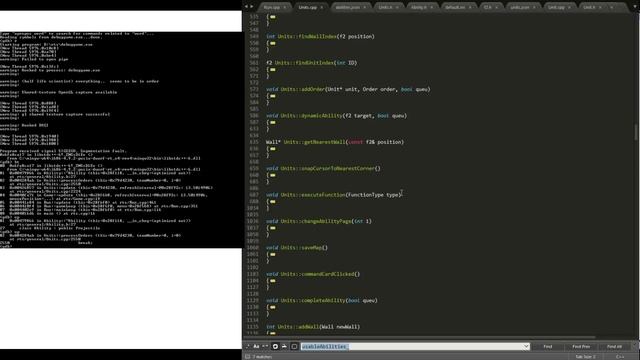Click the commandCardClicked function name
Image resolution: width=640 pixels, height=360 pixels.
tap(328, 274)
